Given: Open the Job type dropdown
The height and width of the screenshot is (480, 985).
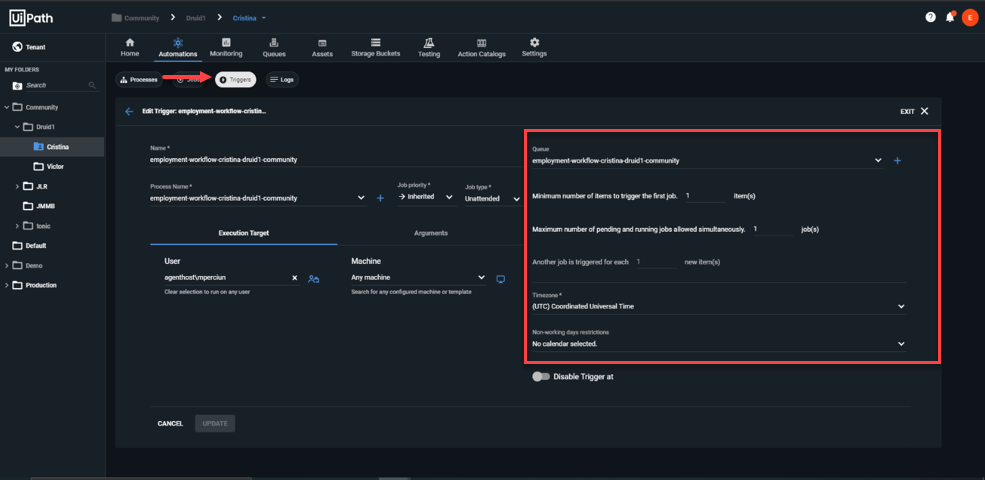Looking at the screenshot, I should point(493,198).
